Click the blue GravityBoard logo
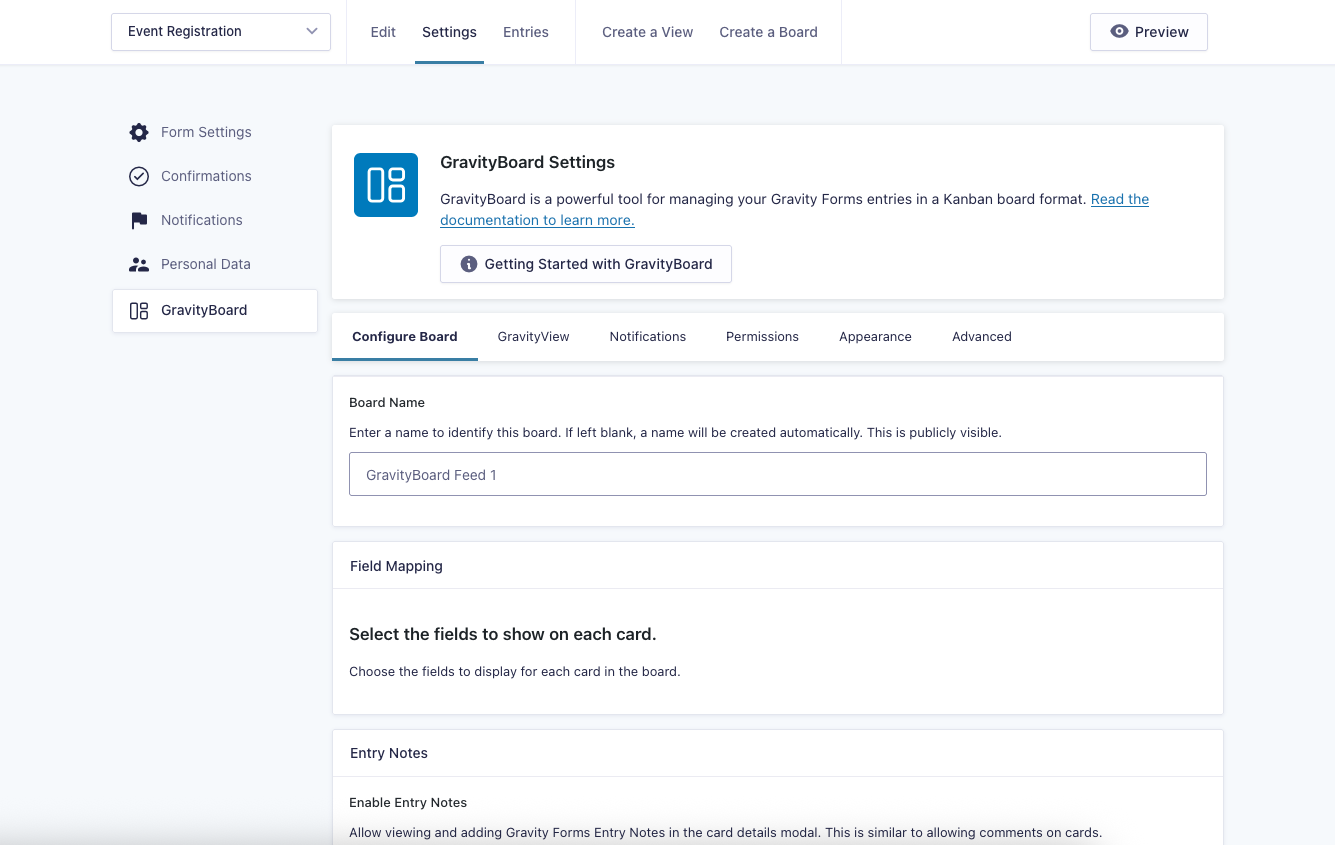 tap(386, 185)
